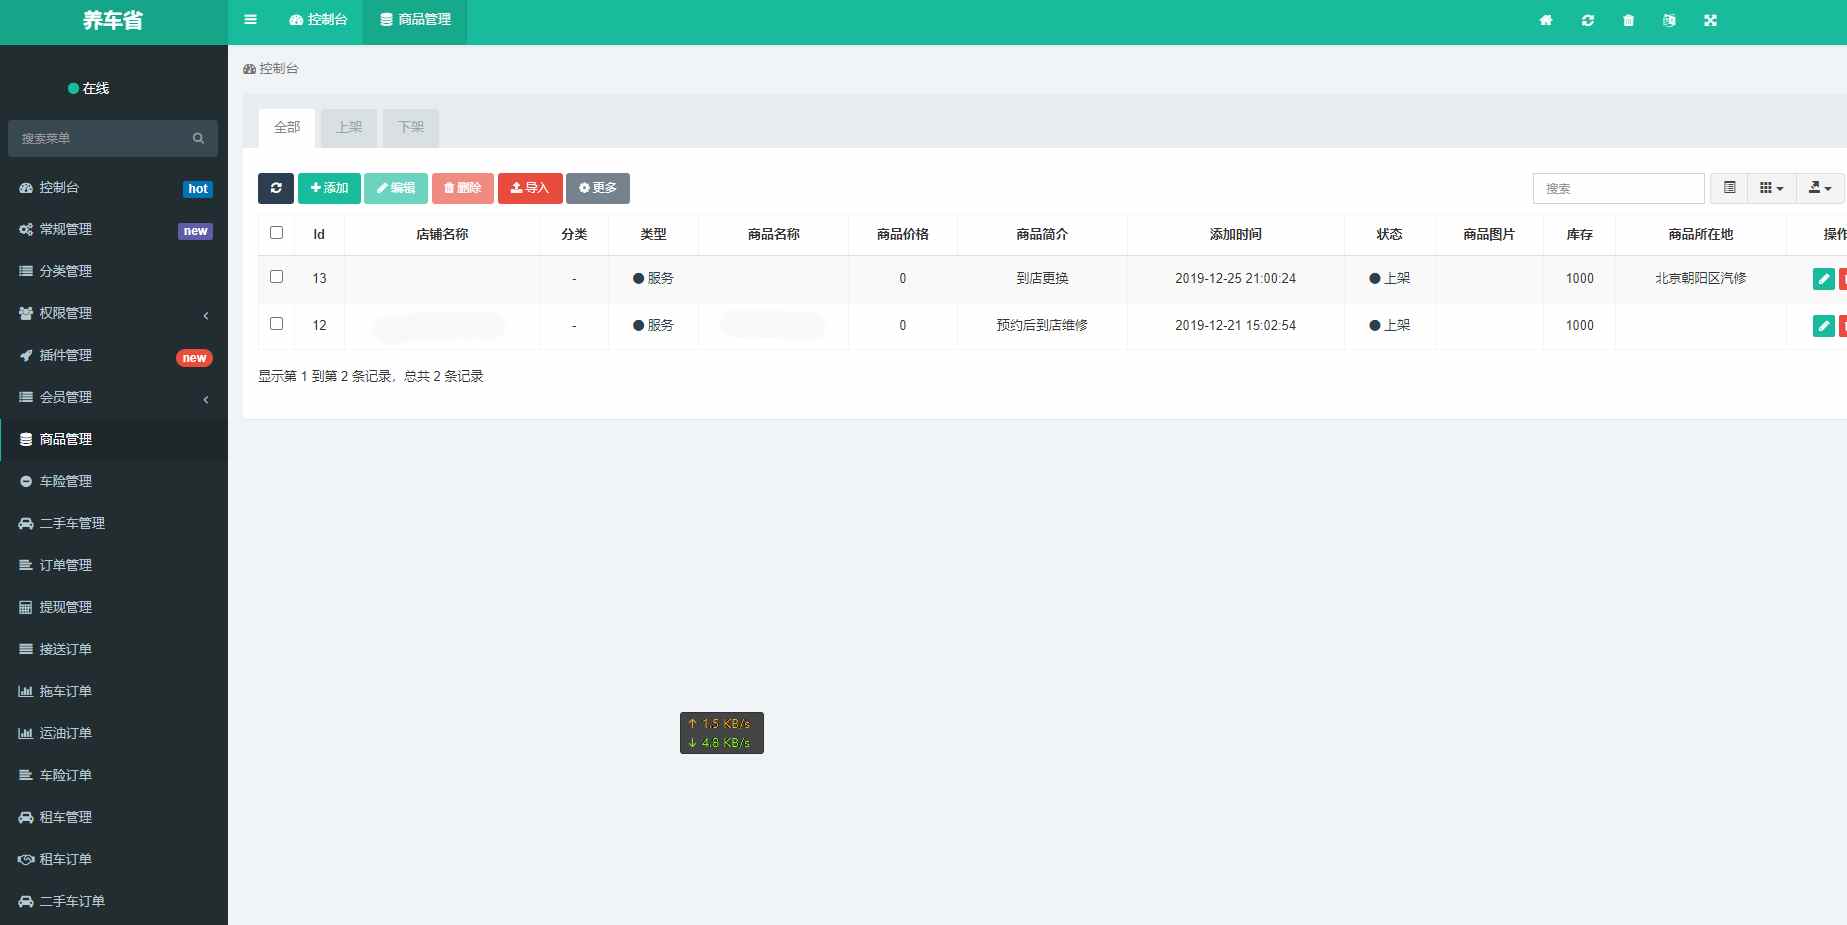Click refresh icon in top header bar
The image size is (1847, 925).
pyautogui.click(x=1587, y=20)
